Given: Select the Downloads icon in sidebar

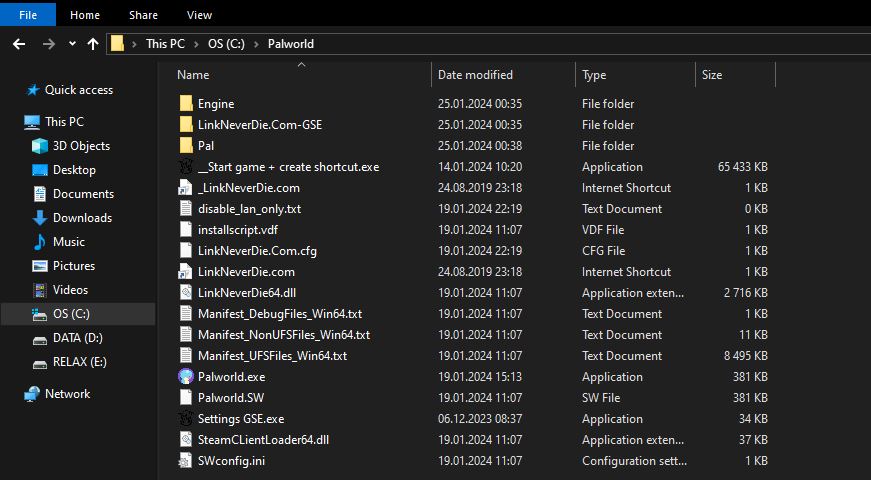Looking at the screenshot, I should click(40, 218).
